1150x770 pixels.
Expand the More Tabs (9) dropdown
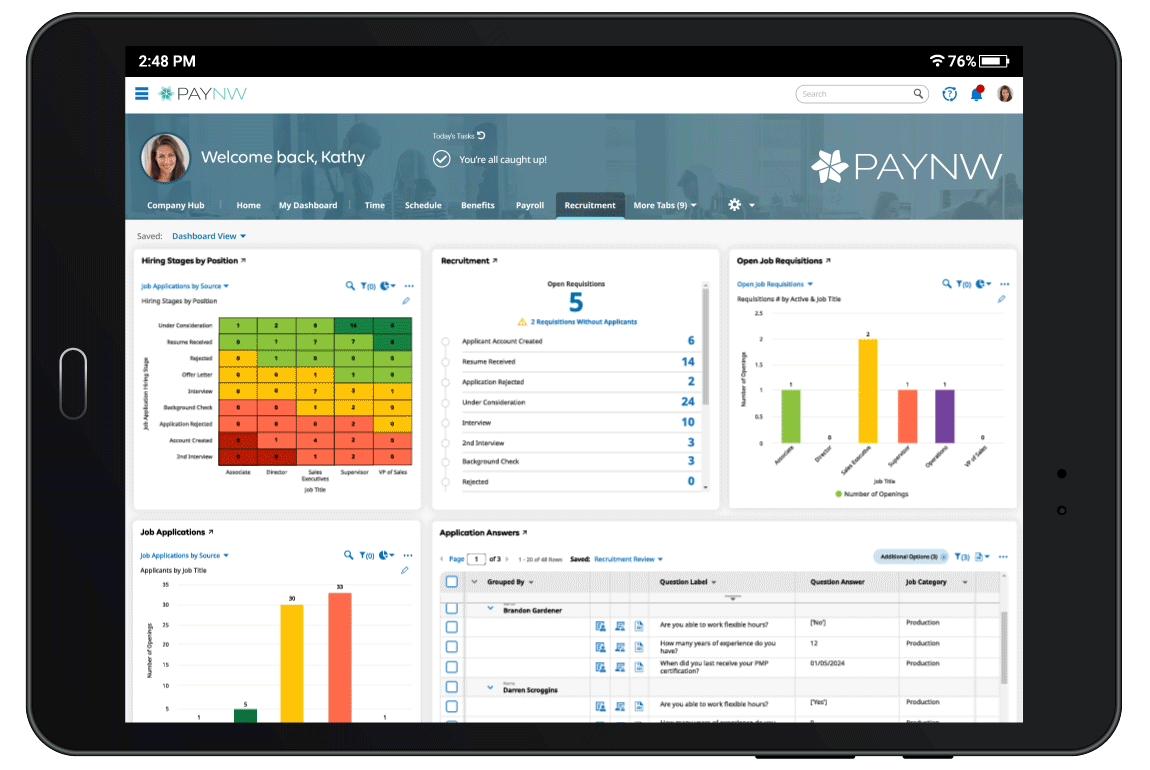[665, 205]
